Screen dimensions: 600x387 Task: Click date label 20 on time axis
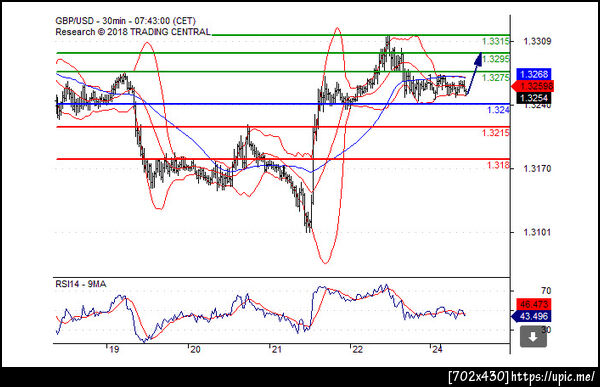pos(195,349)
